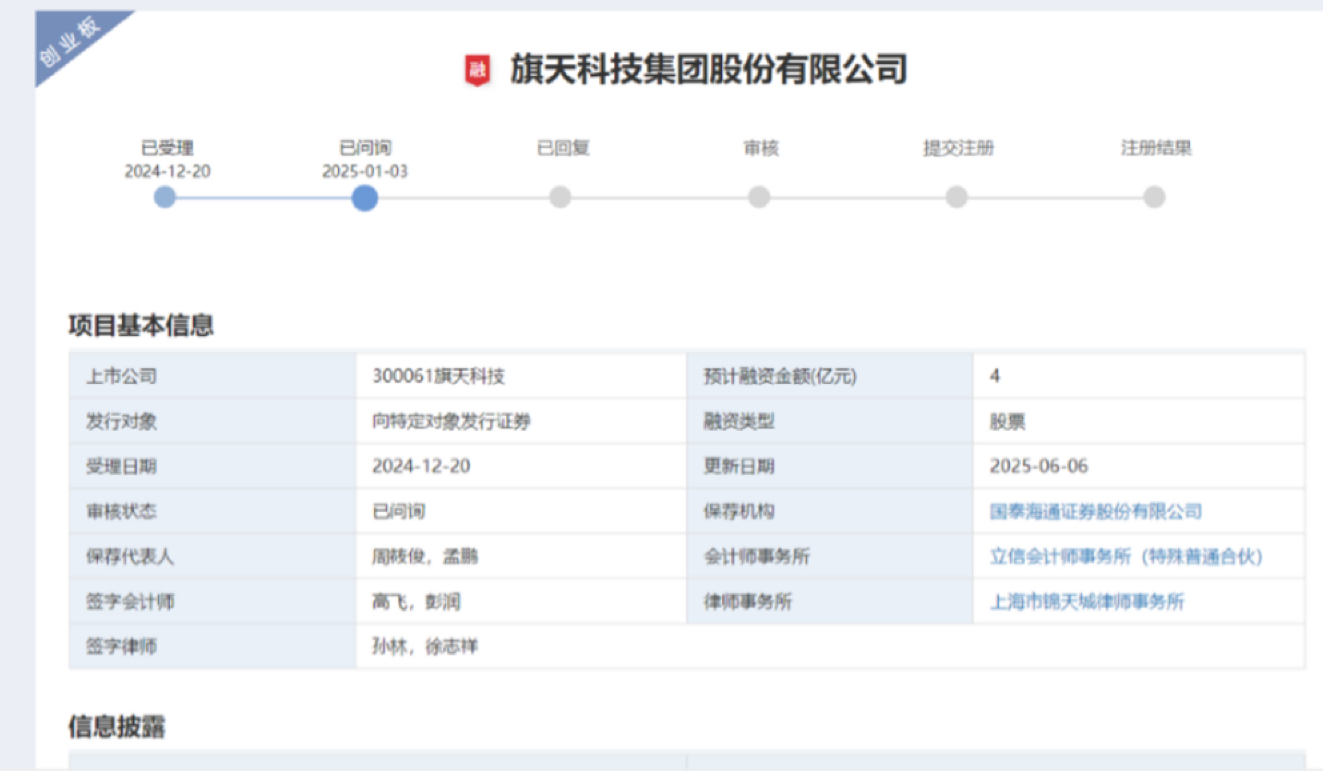1323x771 pixels.
Task: Click the red 融 badge icon beside company name
Action: tap(477, 70)
